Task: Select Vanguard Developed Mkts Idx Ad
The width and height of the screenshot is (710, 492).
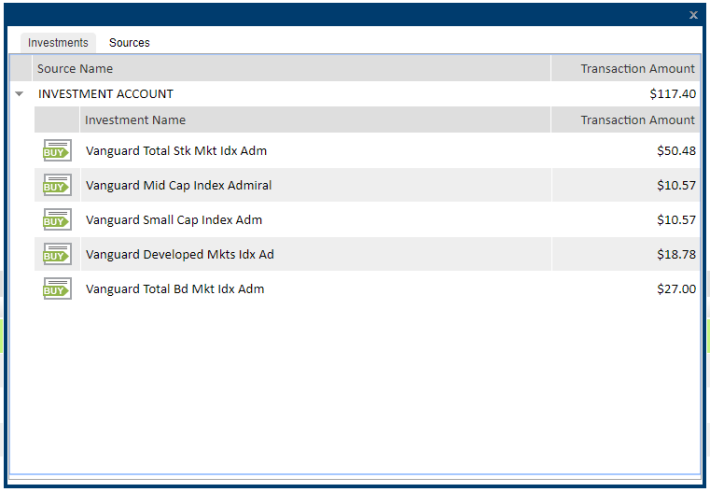Action: (180, 254)
